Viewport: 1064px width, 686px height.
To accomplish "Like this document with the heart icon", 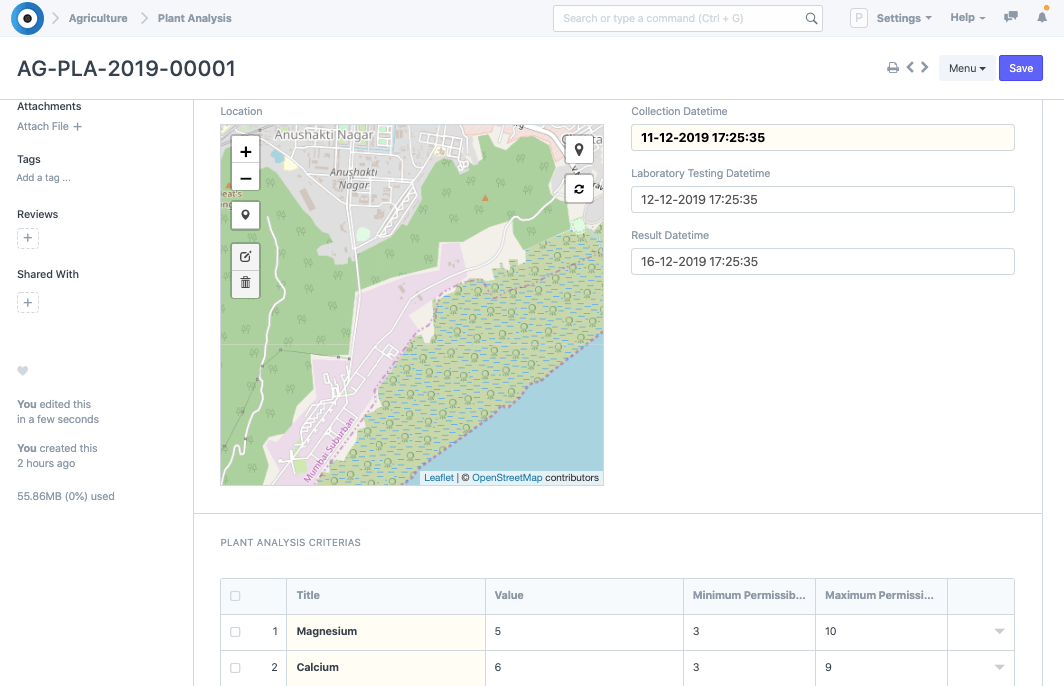I will 23,371.
